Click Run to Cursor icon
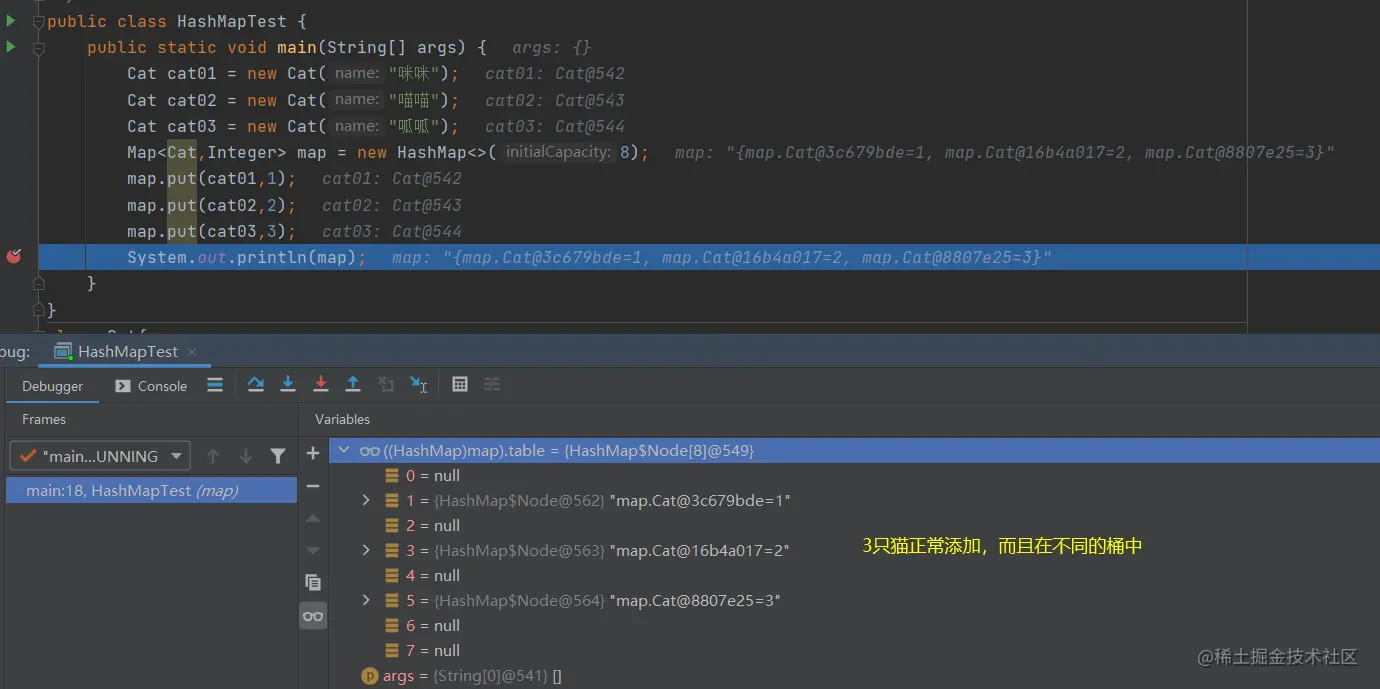This screenshot has width=1380, height=689. pyautogui.click(x=419, y=384)
